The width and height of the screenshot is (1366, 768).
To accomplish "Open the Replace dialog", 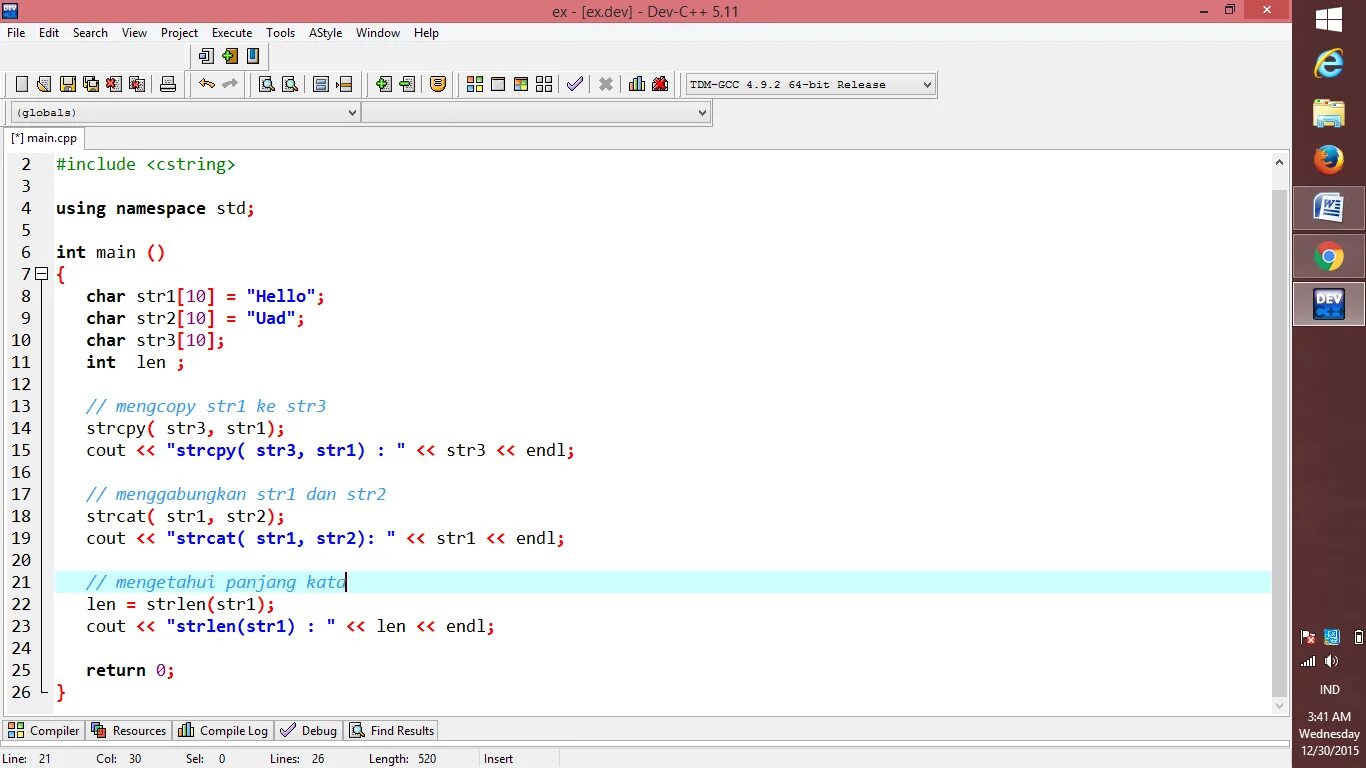I will coord(290,84).
